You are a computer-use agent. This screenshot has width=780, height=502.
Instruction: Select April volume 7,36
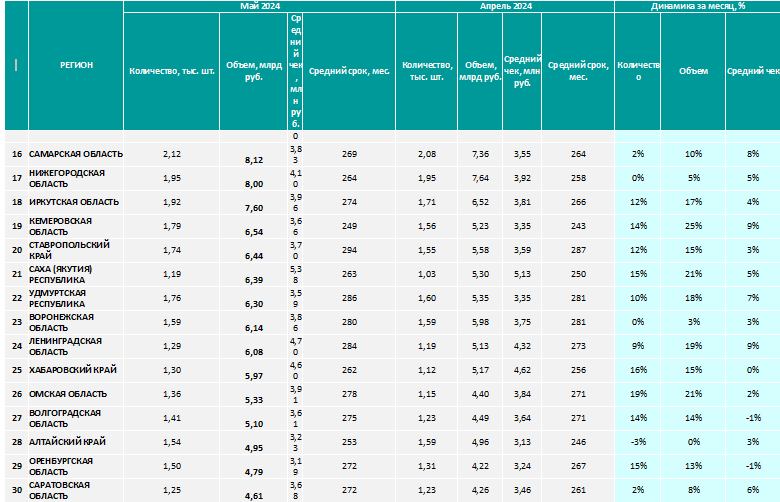480,154
